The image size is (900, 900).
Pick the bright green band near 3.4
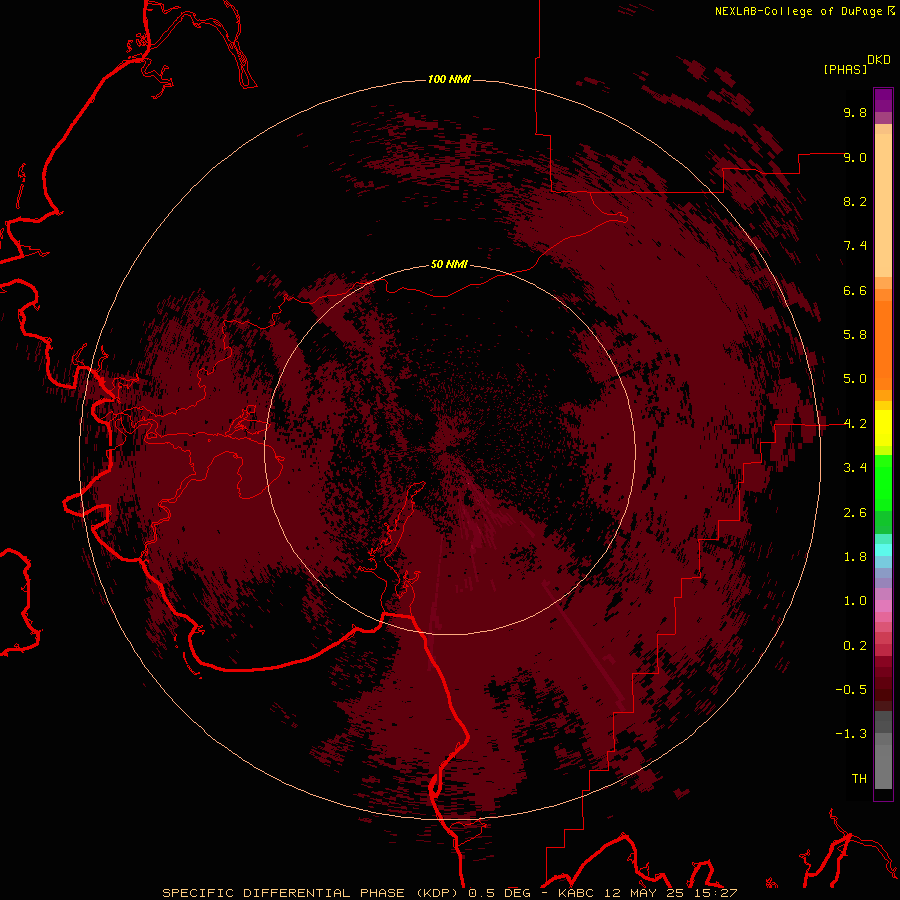point(883,483)
